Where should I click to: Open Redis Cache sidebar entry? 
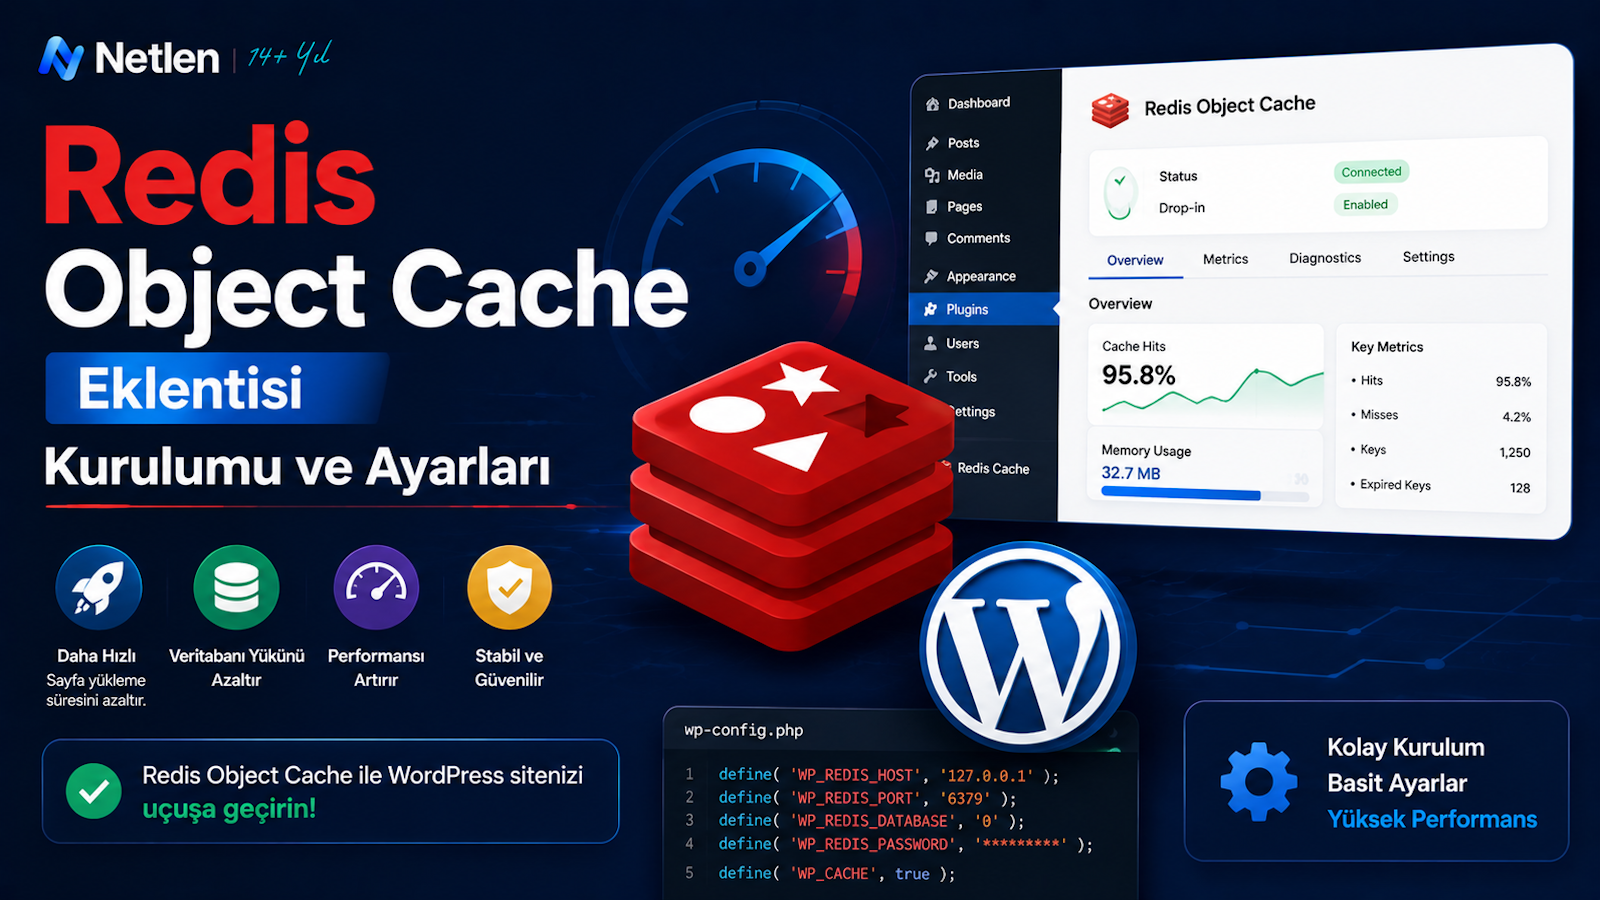click(992, 468)
